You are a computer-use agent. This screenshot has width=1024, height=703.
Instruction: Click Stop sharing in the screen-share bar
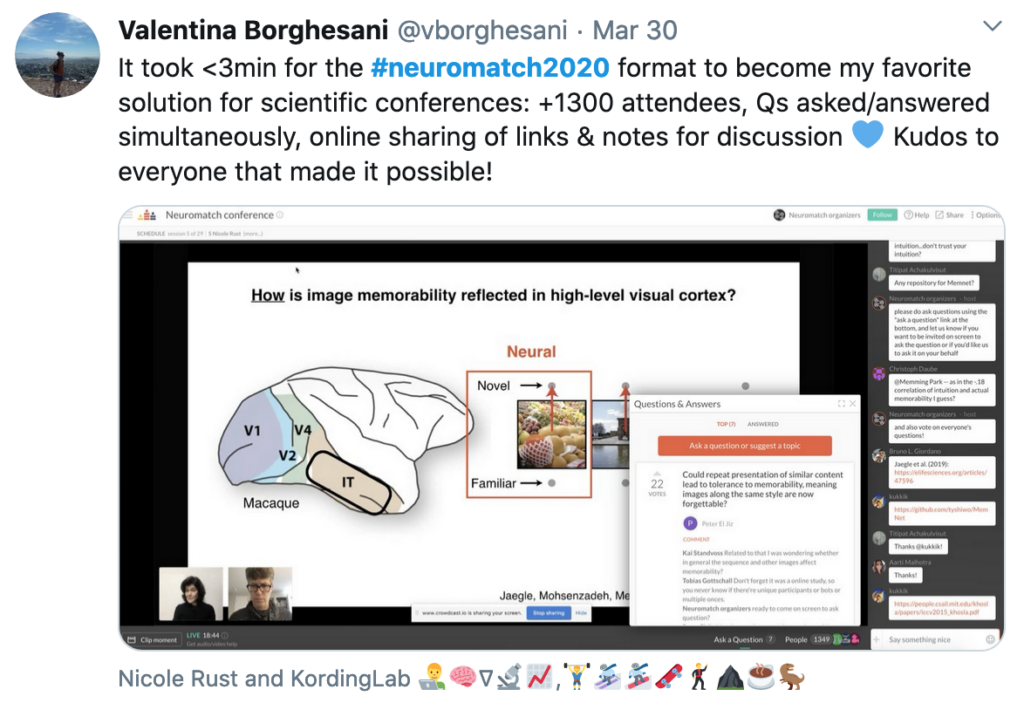click(x=549, y=613)
